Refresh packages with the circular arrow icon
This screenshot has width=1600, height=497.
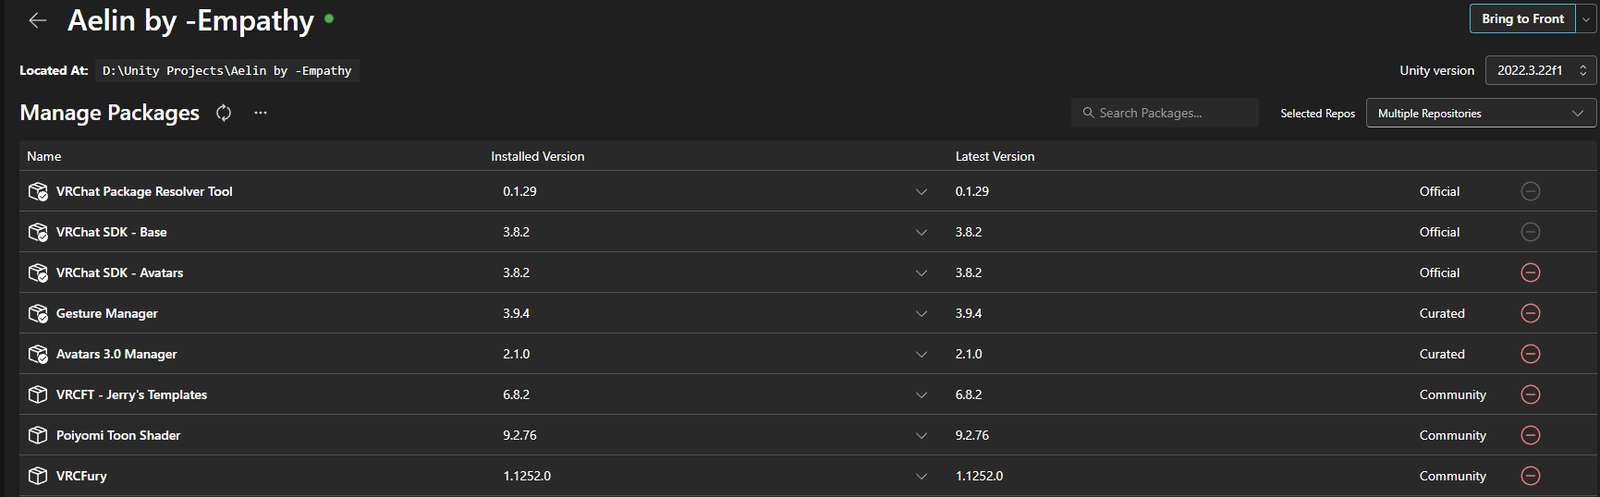[x=224, y=113]
